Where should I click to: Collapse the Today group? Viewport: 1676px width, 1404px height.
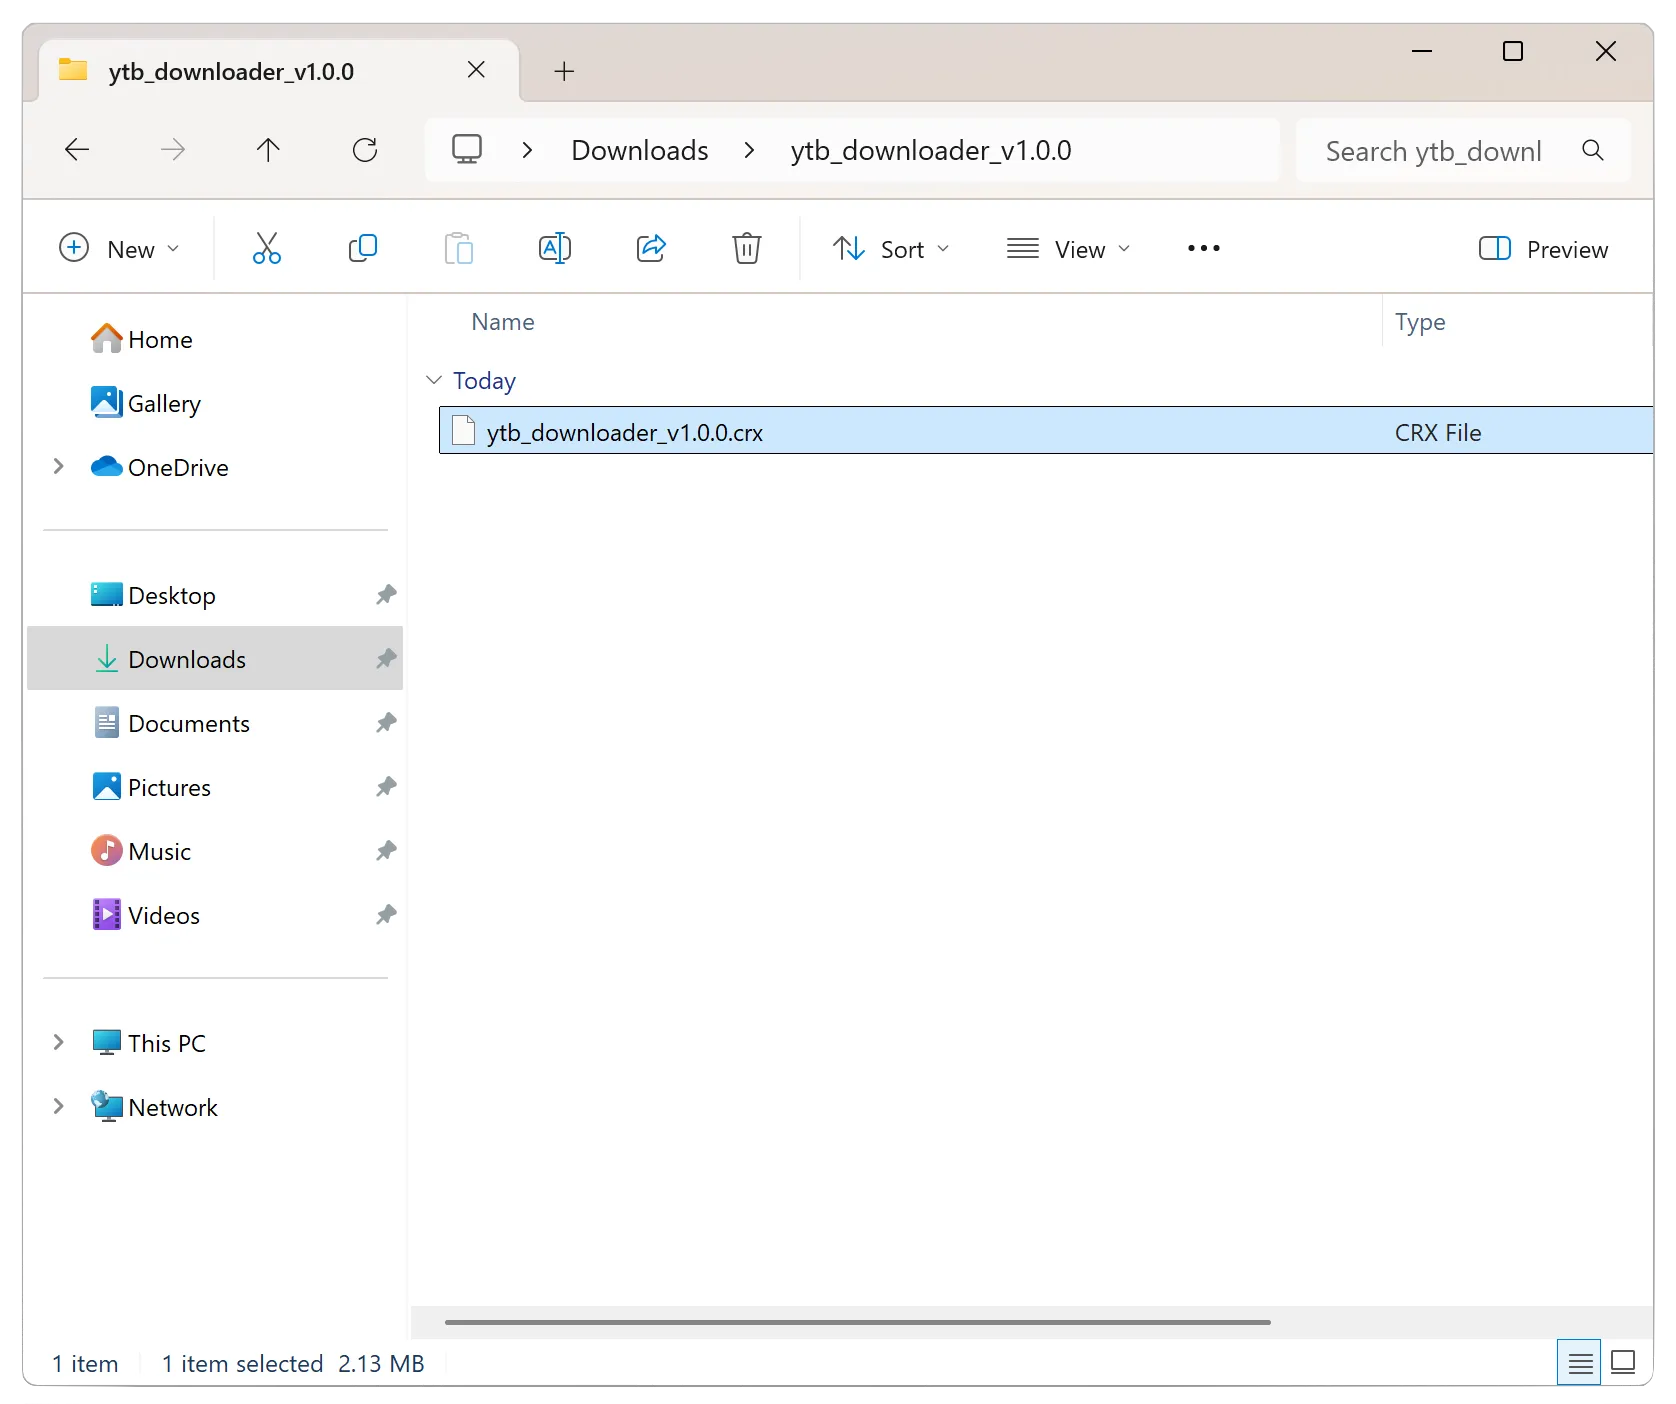434,380
